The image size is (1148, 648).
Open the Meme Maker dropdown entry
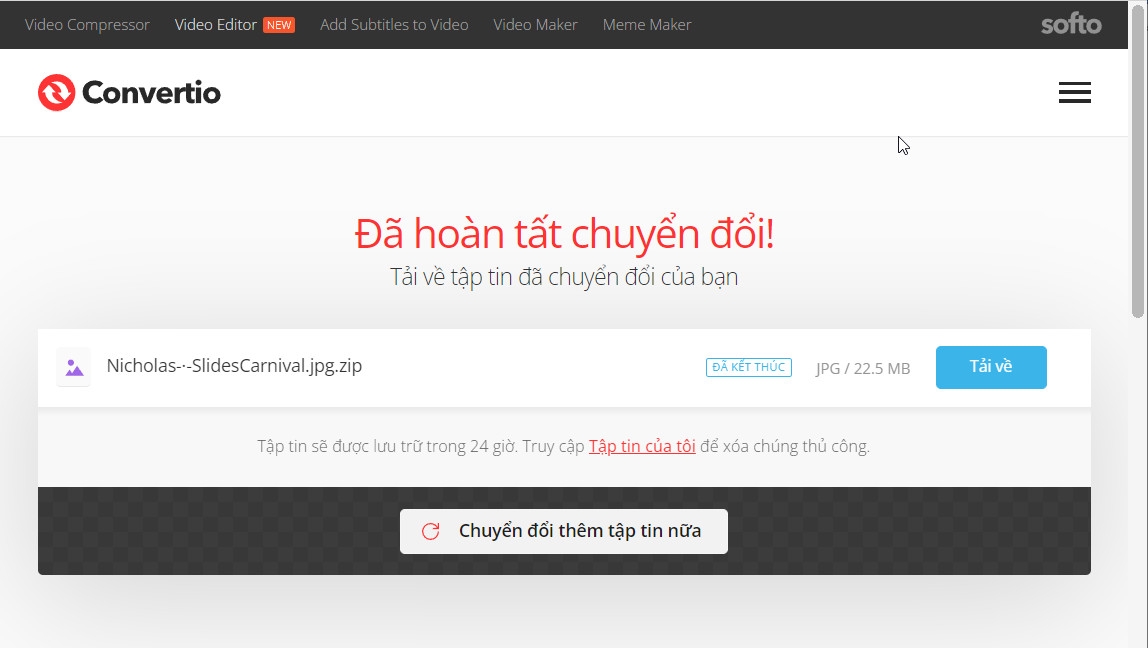646,24
